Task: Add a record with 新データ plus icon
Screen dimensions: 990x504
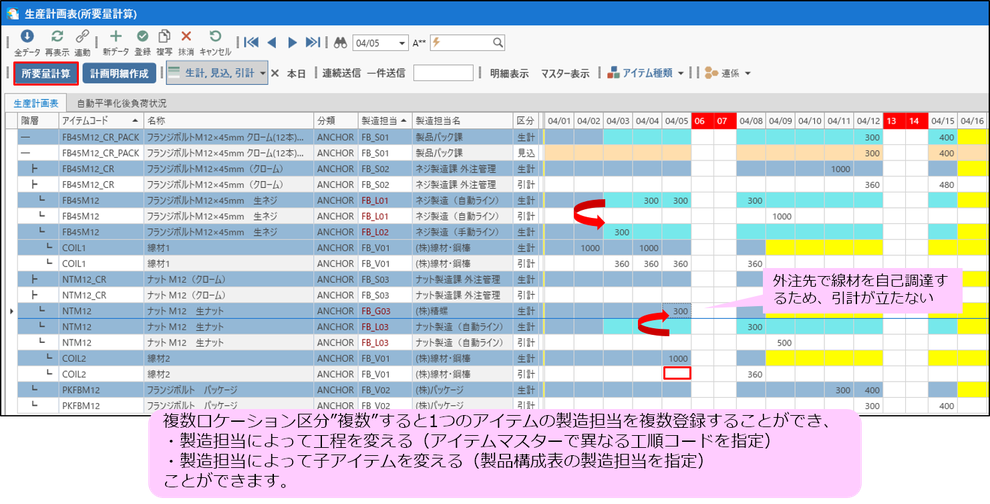Action: pyautogui.click(x=116, y=36)
